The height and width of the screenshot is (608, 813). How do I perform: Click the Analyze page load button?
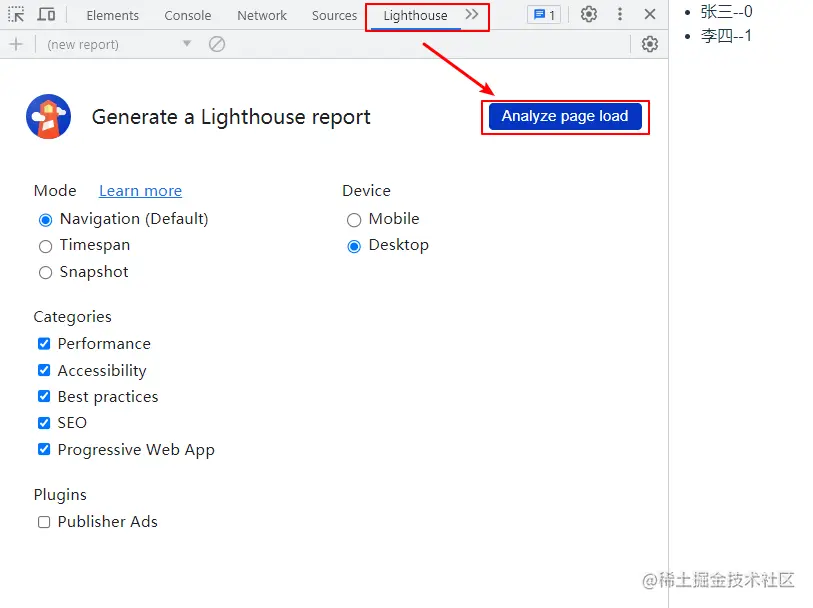coord(565,117)
